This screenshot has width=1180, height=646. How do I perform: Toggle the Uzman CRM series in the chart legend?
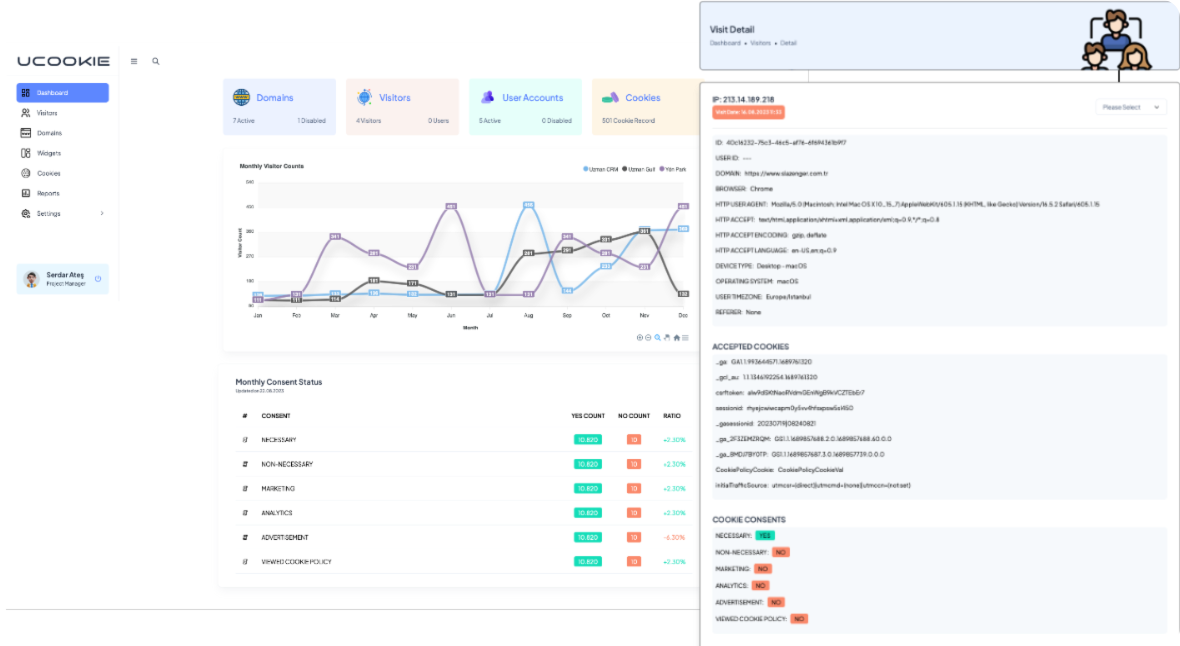(600, 169)
